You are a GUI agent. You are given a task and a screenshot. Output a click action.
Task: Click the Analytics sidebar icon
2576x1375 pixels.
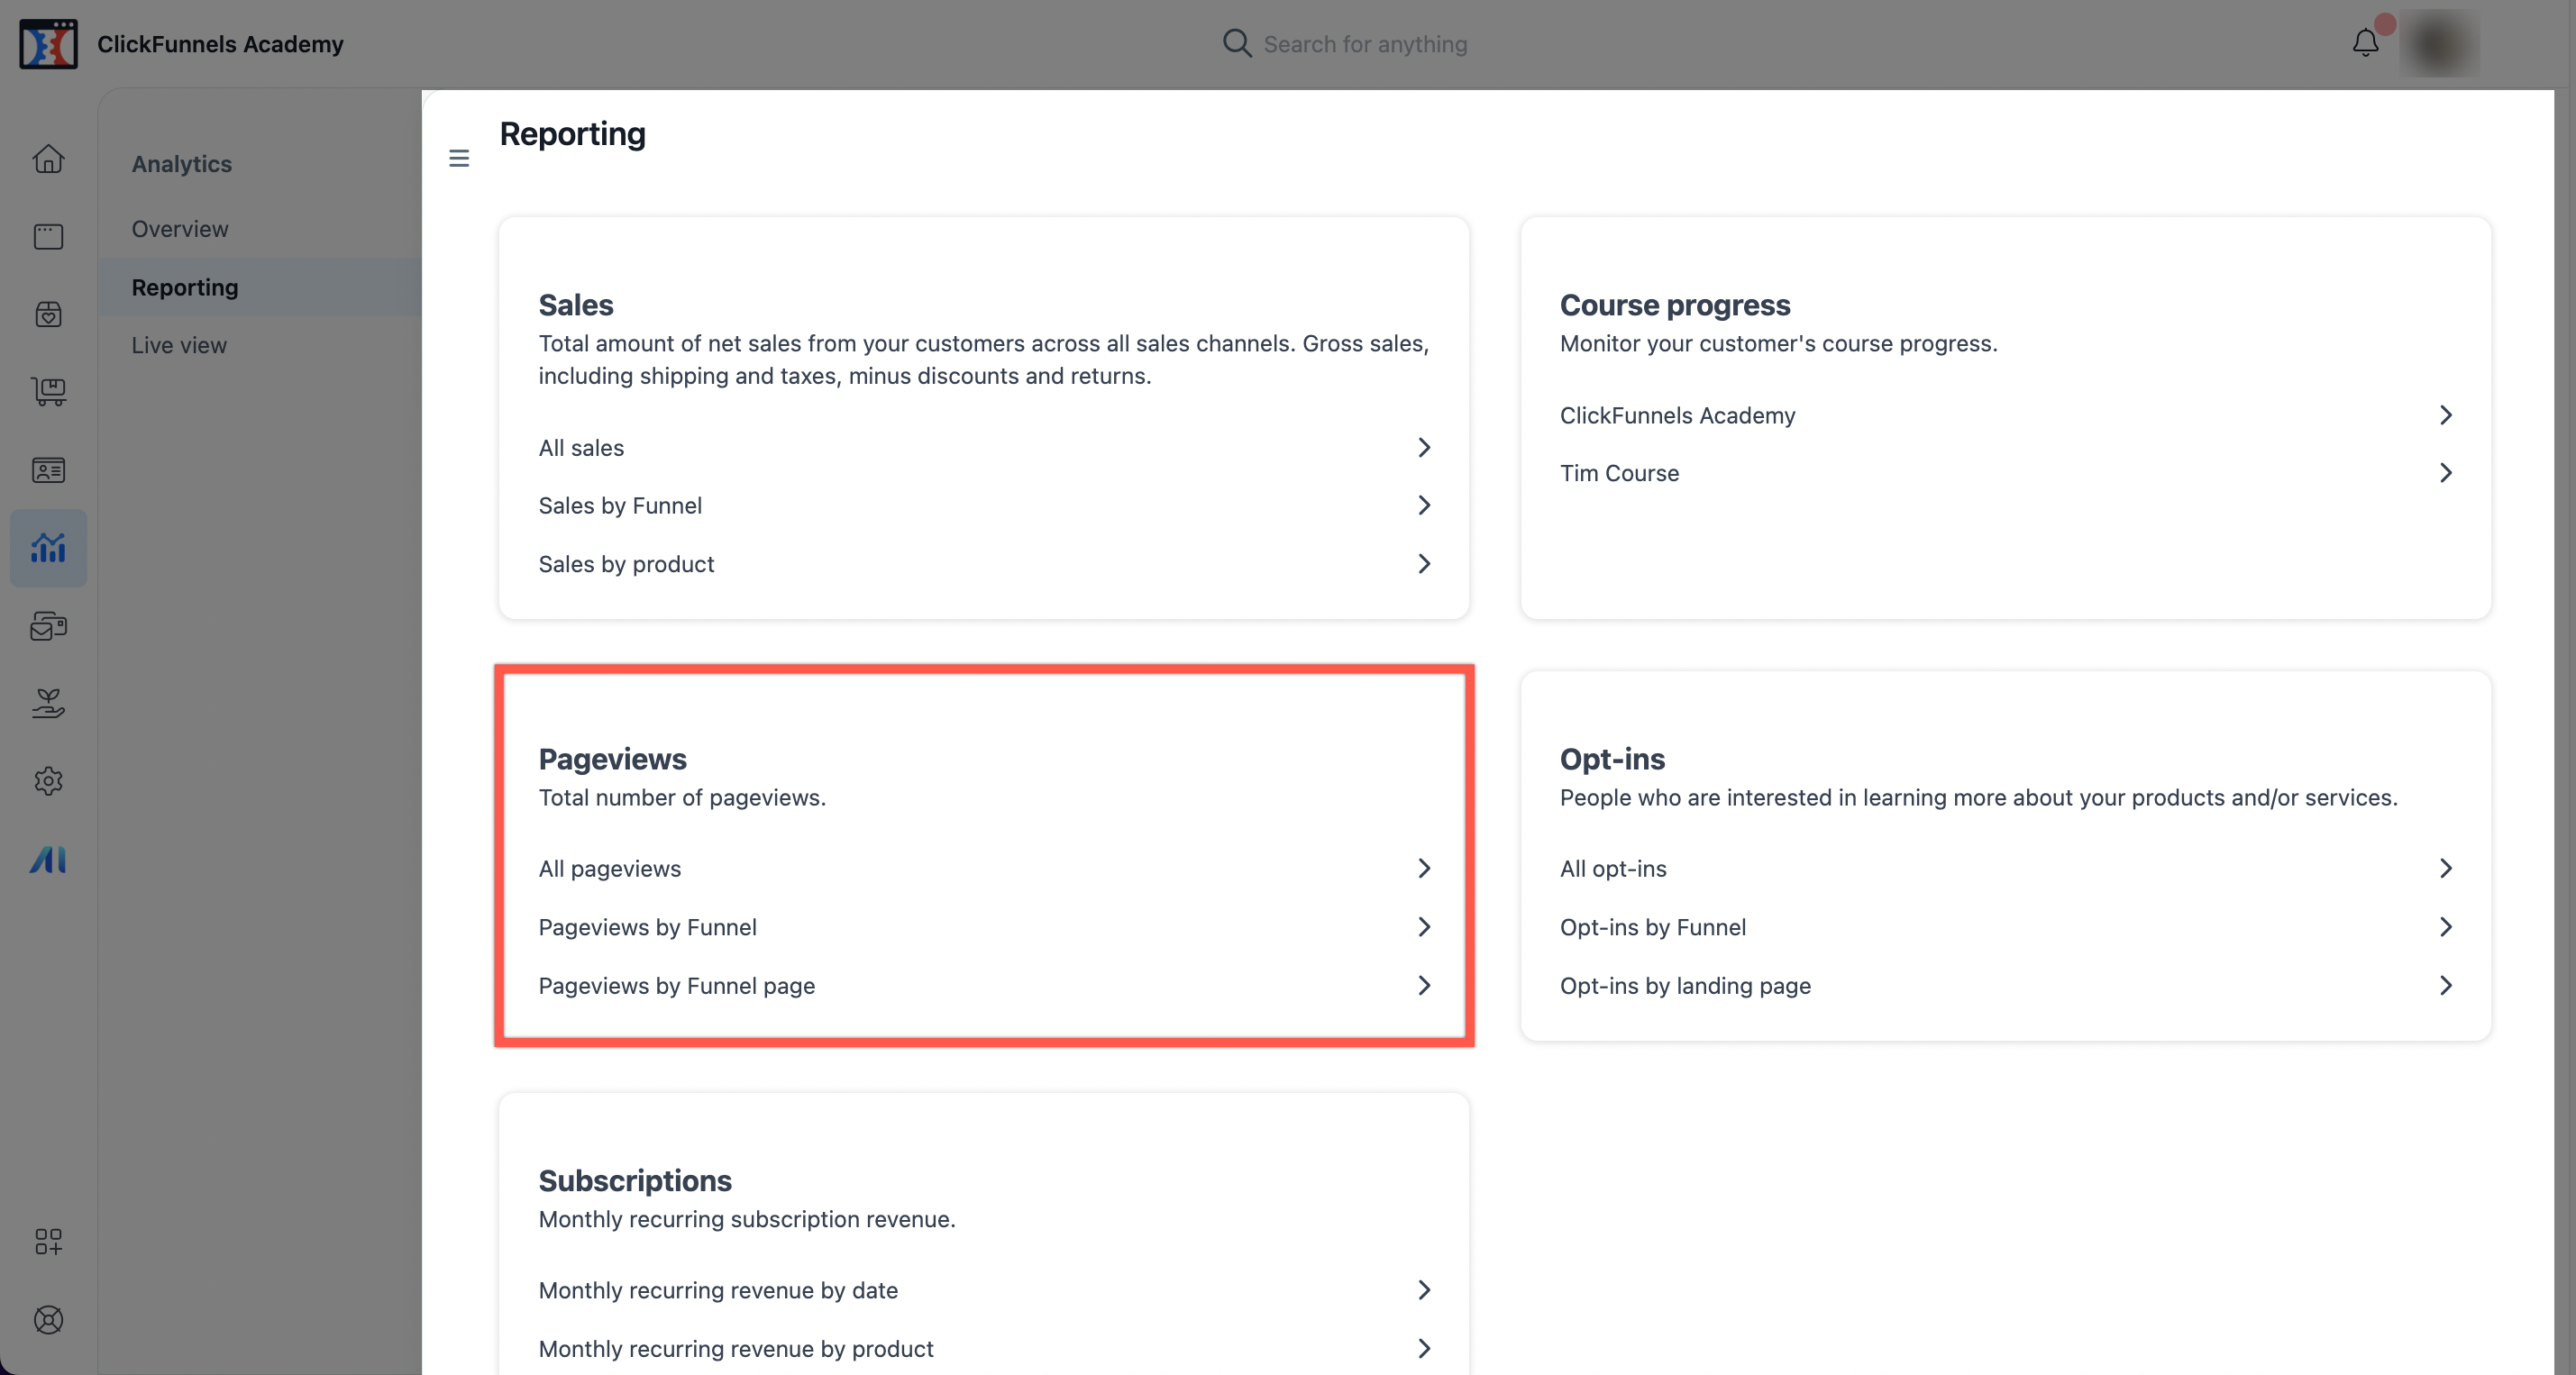coord(48,547)
